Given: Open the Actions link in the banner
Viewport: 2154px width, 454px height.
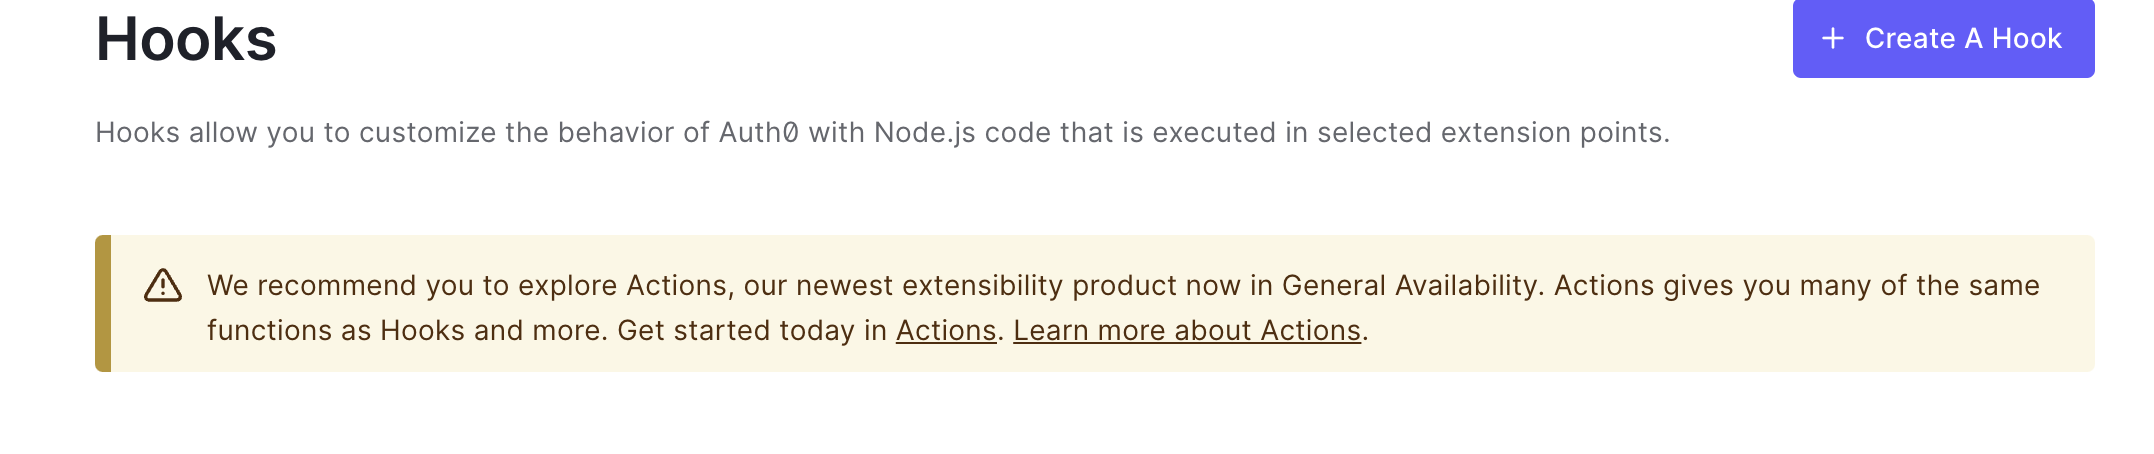Looking at the screenshot, I should coord(945,331).
